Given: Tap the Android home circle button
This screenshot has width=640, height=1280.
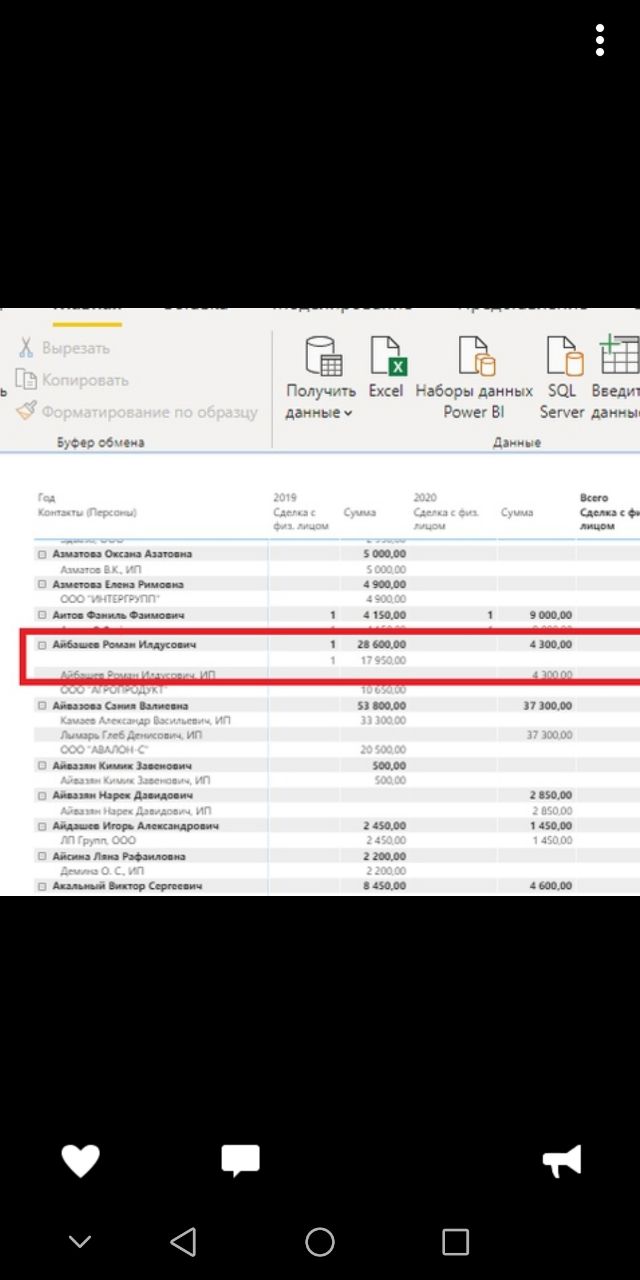Looking at the screenshot, I should (320, 1242).
